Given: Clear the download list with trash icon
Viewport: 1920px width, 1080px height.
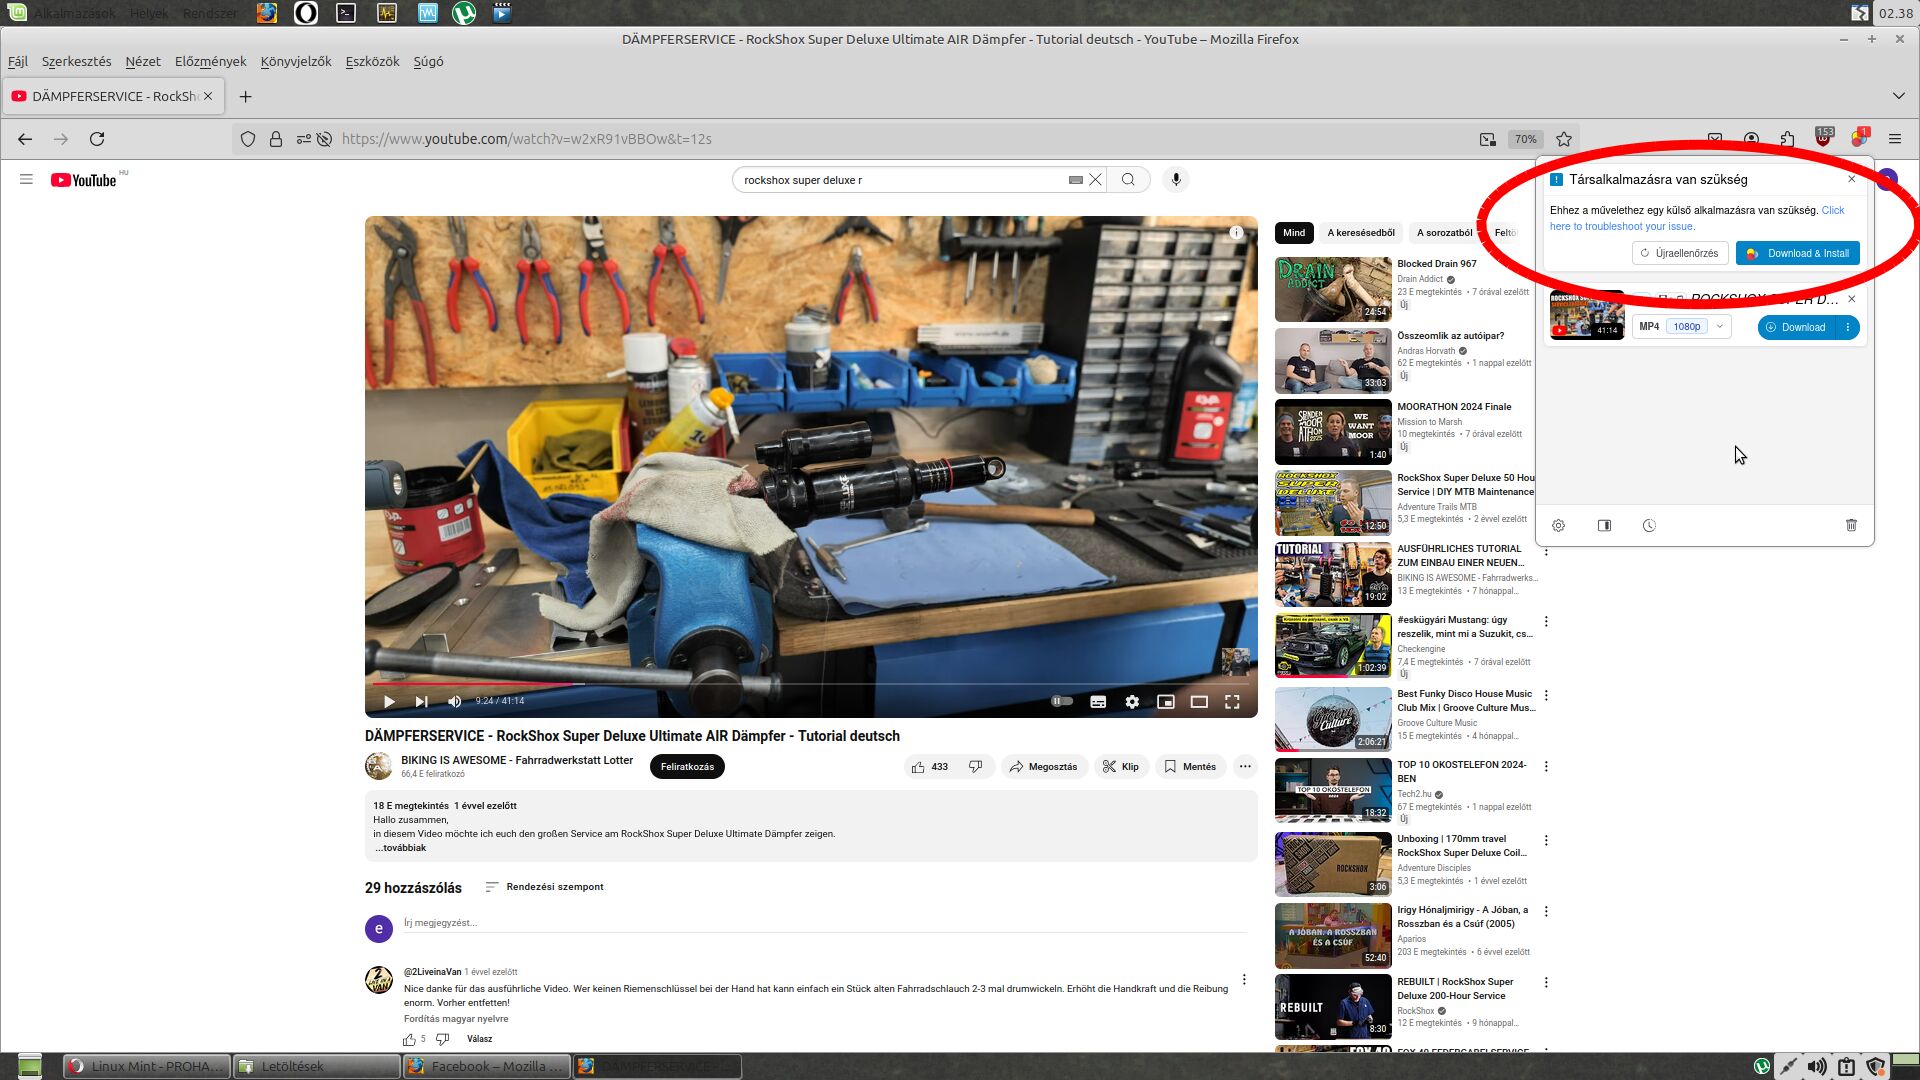Looking at the screenshot, I should pos(1851,525).
